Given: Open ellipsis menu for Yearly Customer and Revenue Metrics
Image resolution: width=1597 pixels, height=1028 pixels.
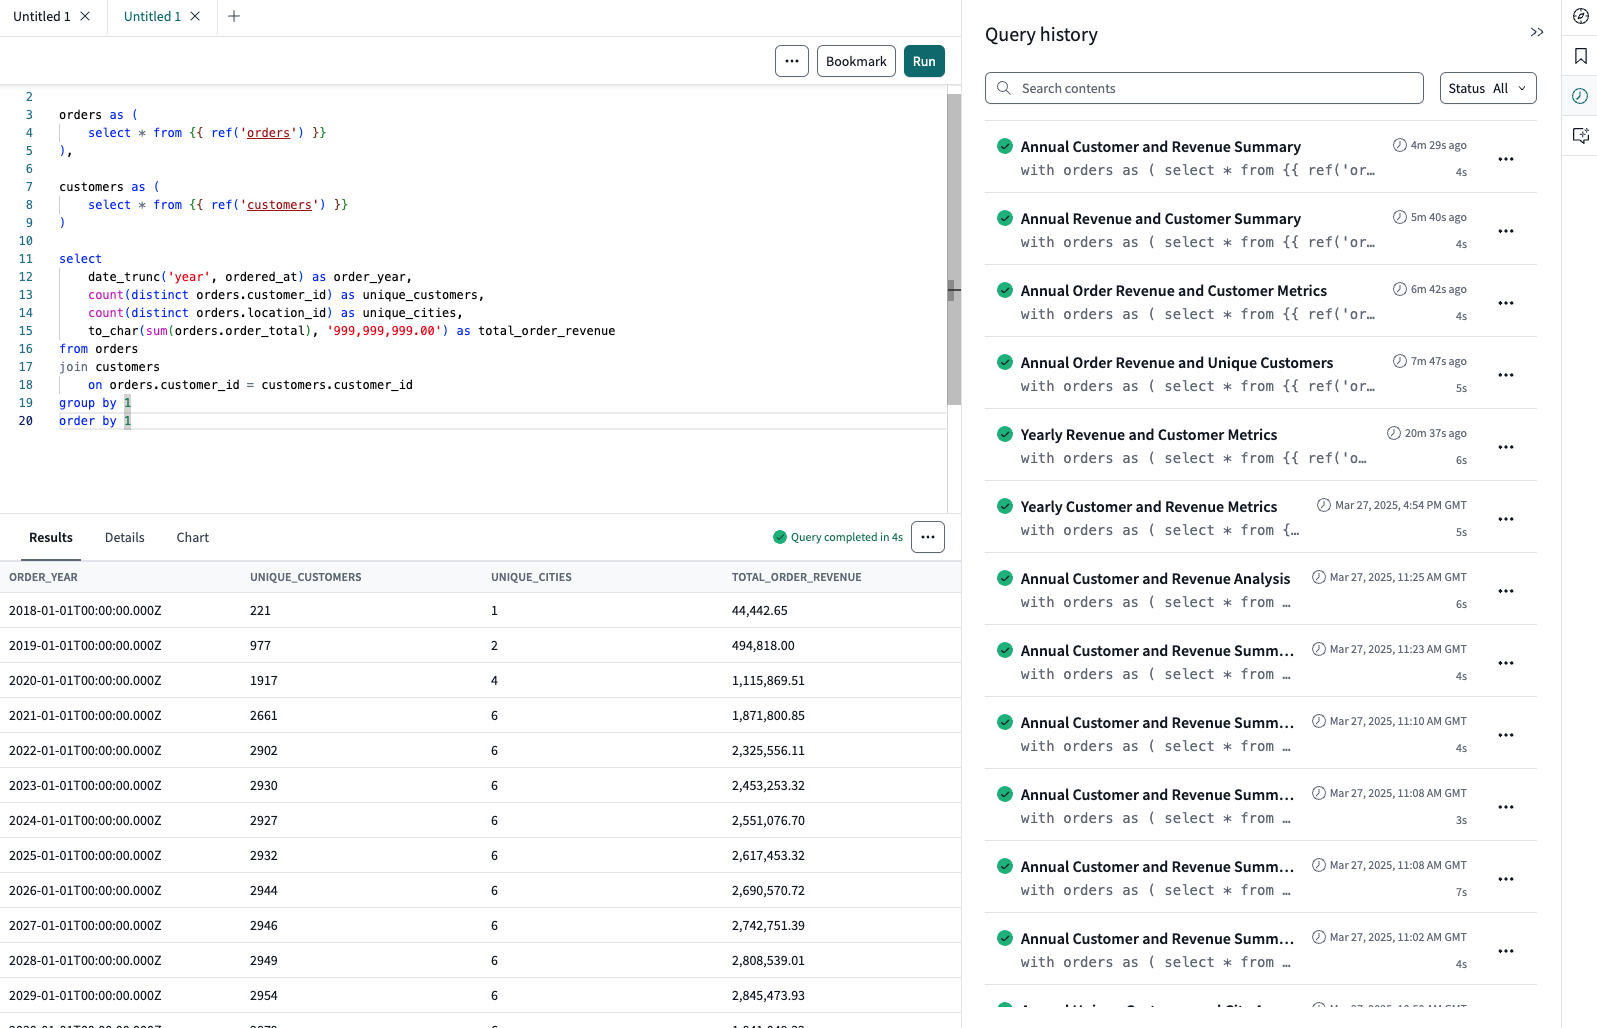Looking at the screenshot, I should [1505, 519].
